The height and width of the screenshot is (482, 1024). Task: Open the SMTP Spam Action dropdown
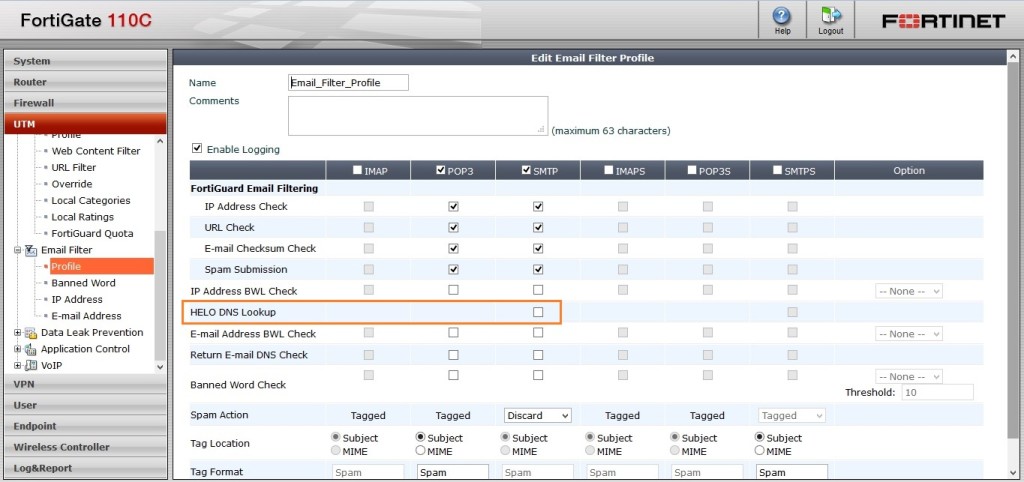point(537,415)
